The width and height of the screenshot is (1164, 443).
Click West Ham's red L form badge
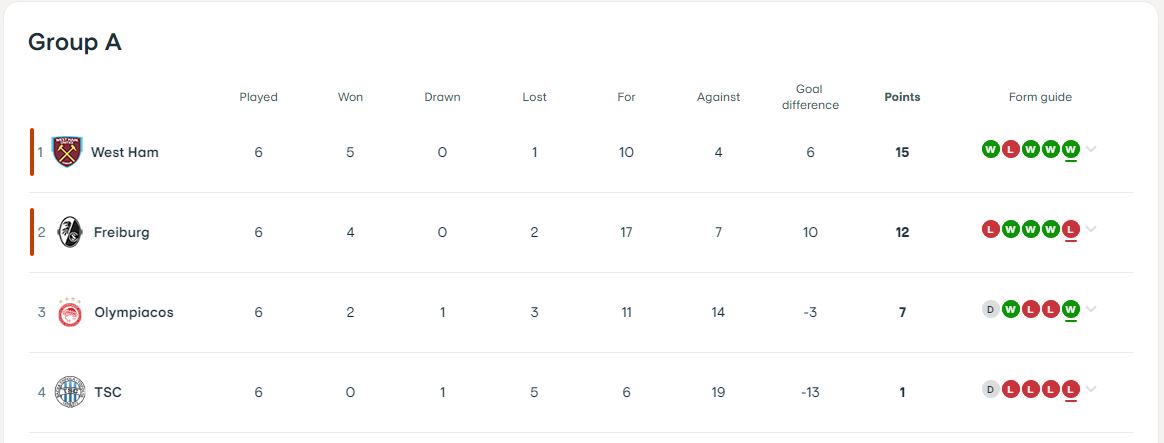[x=1010, y=149]
